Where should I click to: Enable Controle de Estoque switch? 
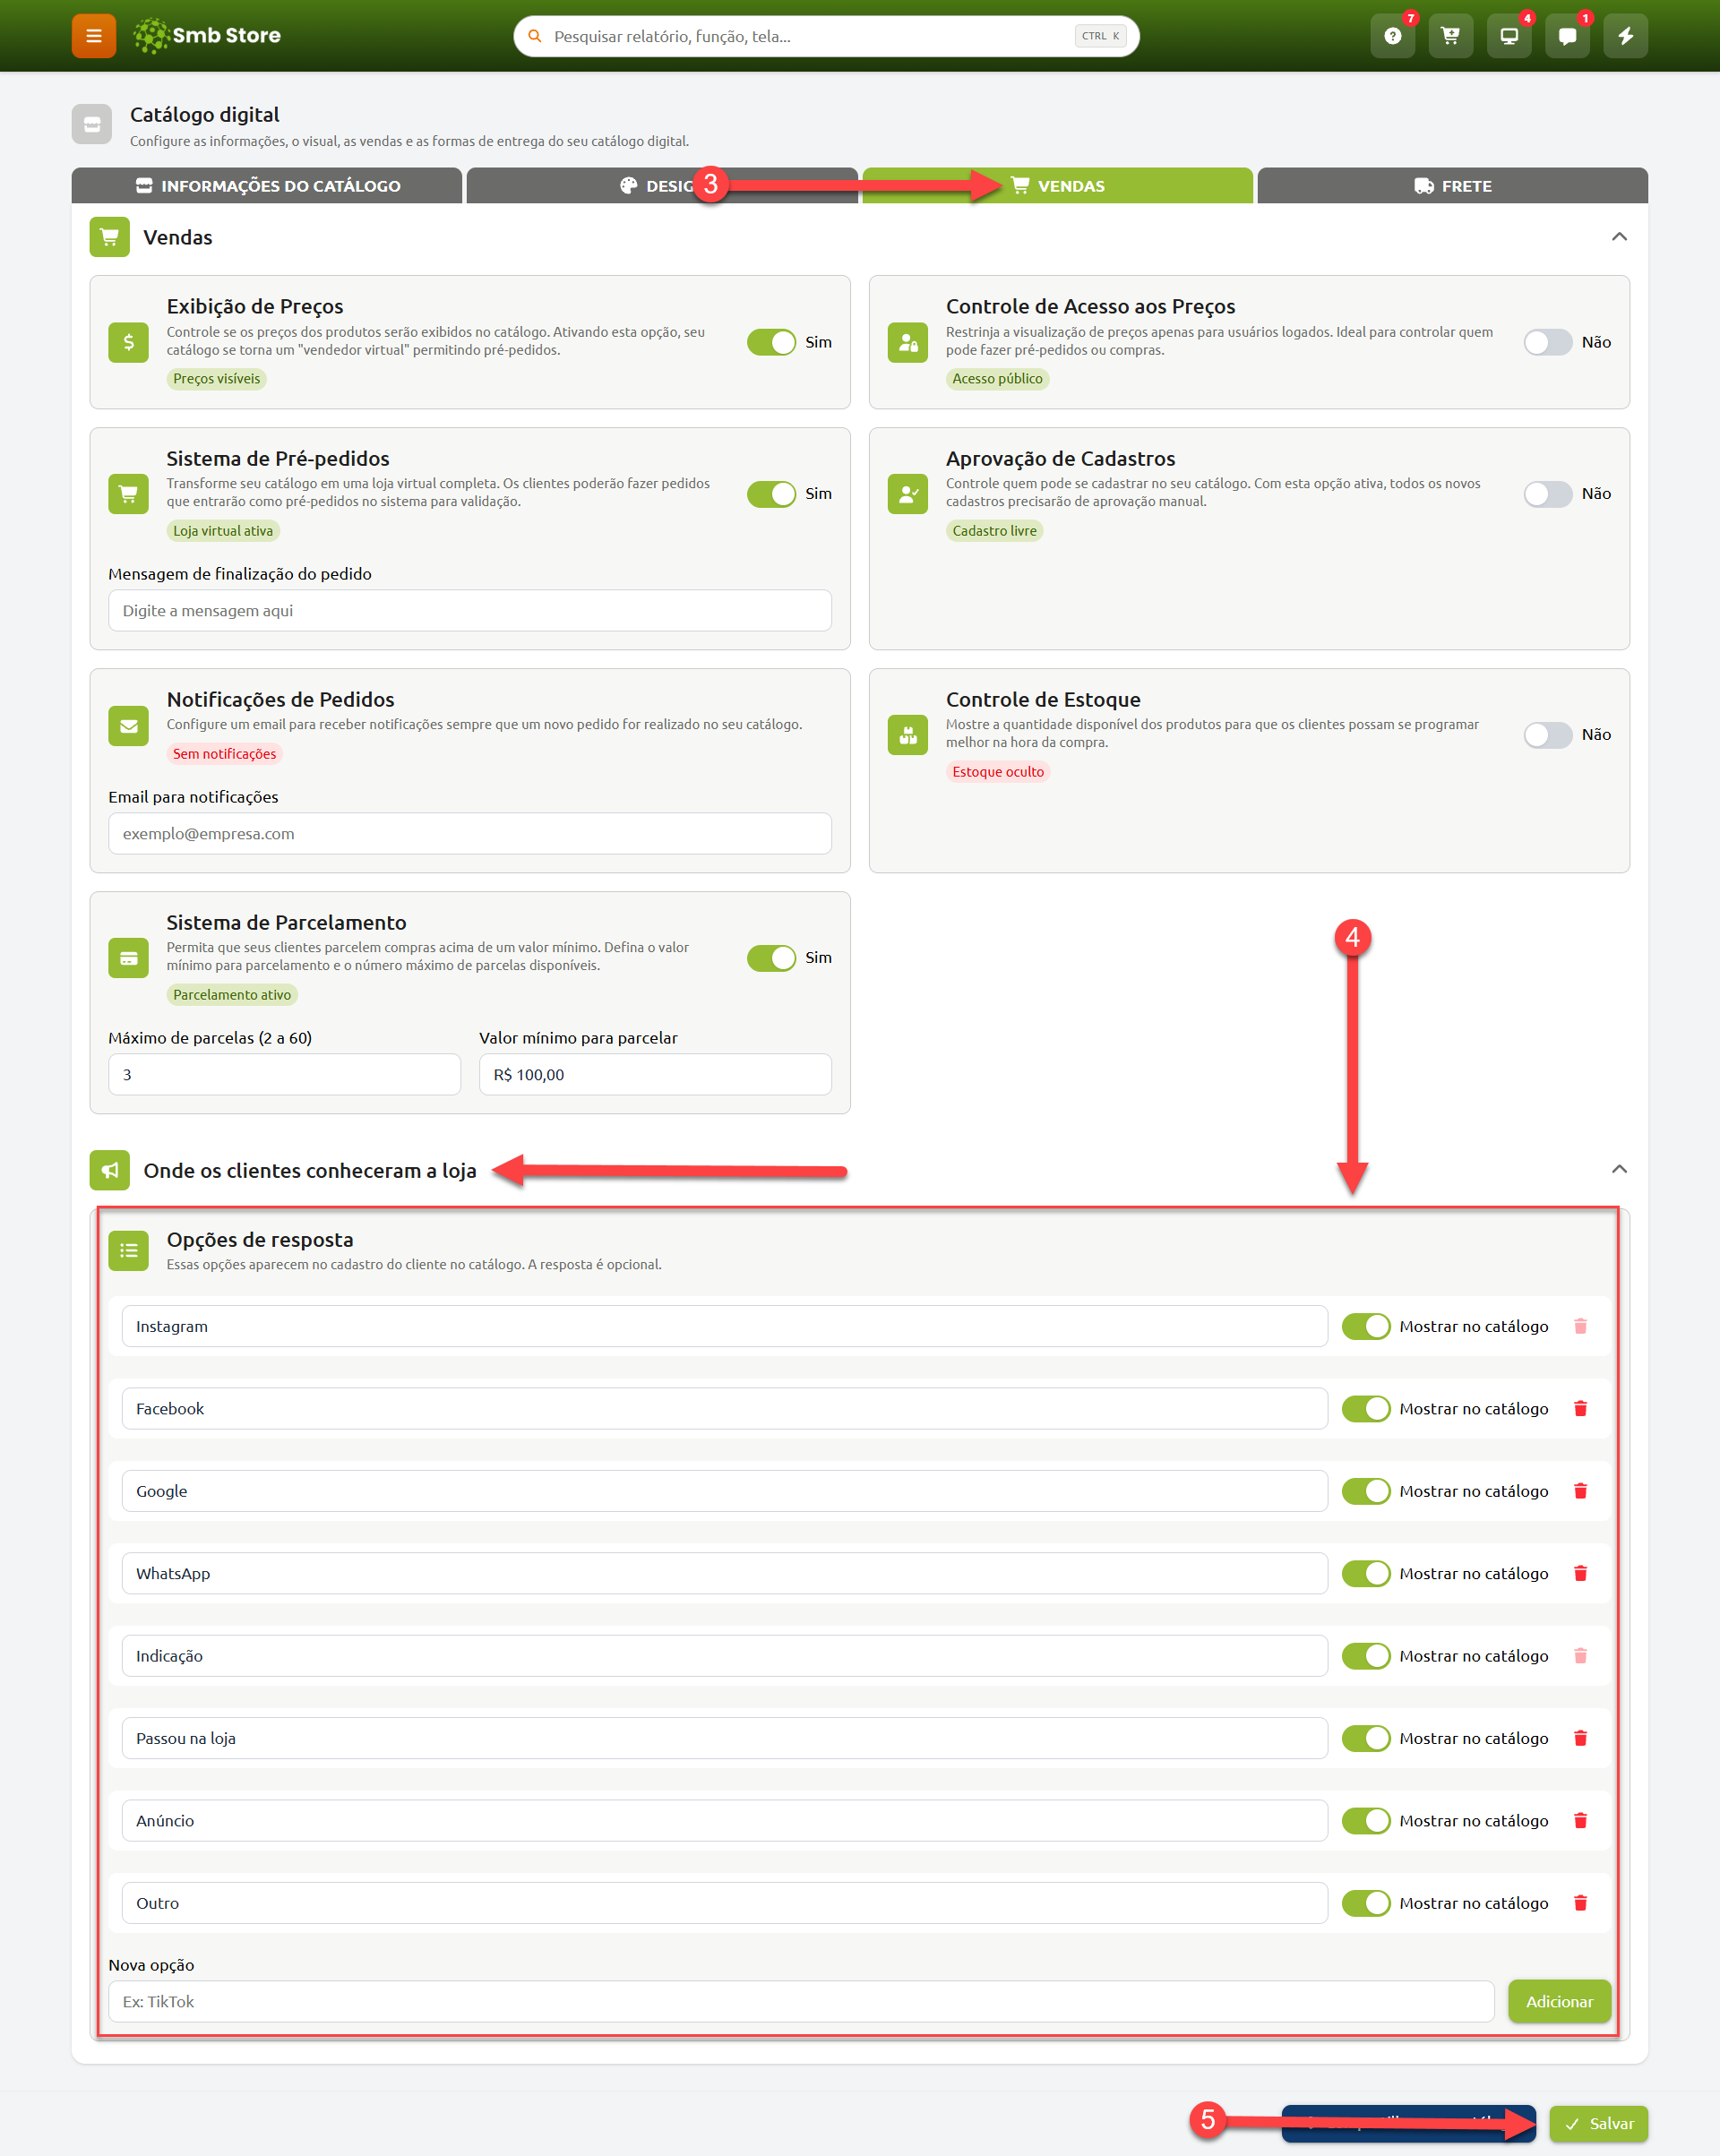click(1548, 735)
